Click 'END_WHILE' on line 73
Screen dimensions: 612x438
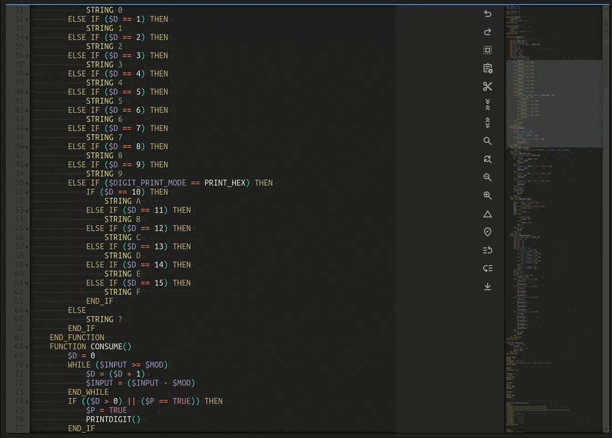[88, 392]
